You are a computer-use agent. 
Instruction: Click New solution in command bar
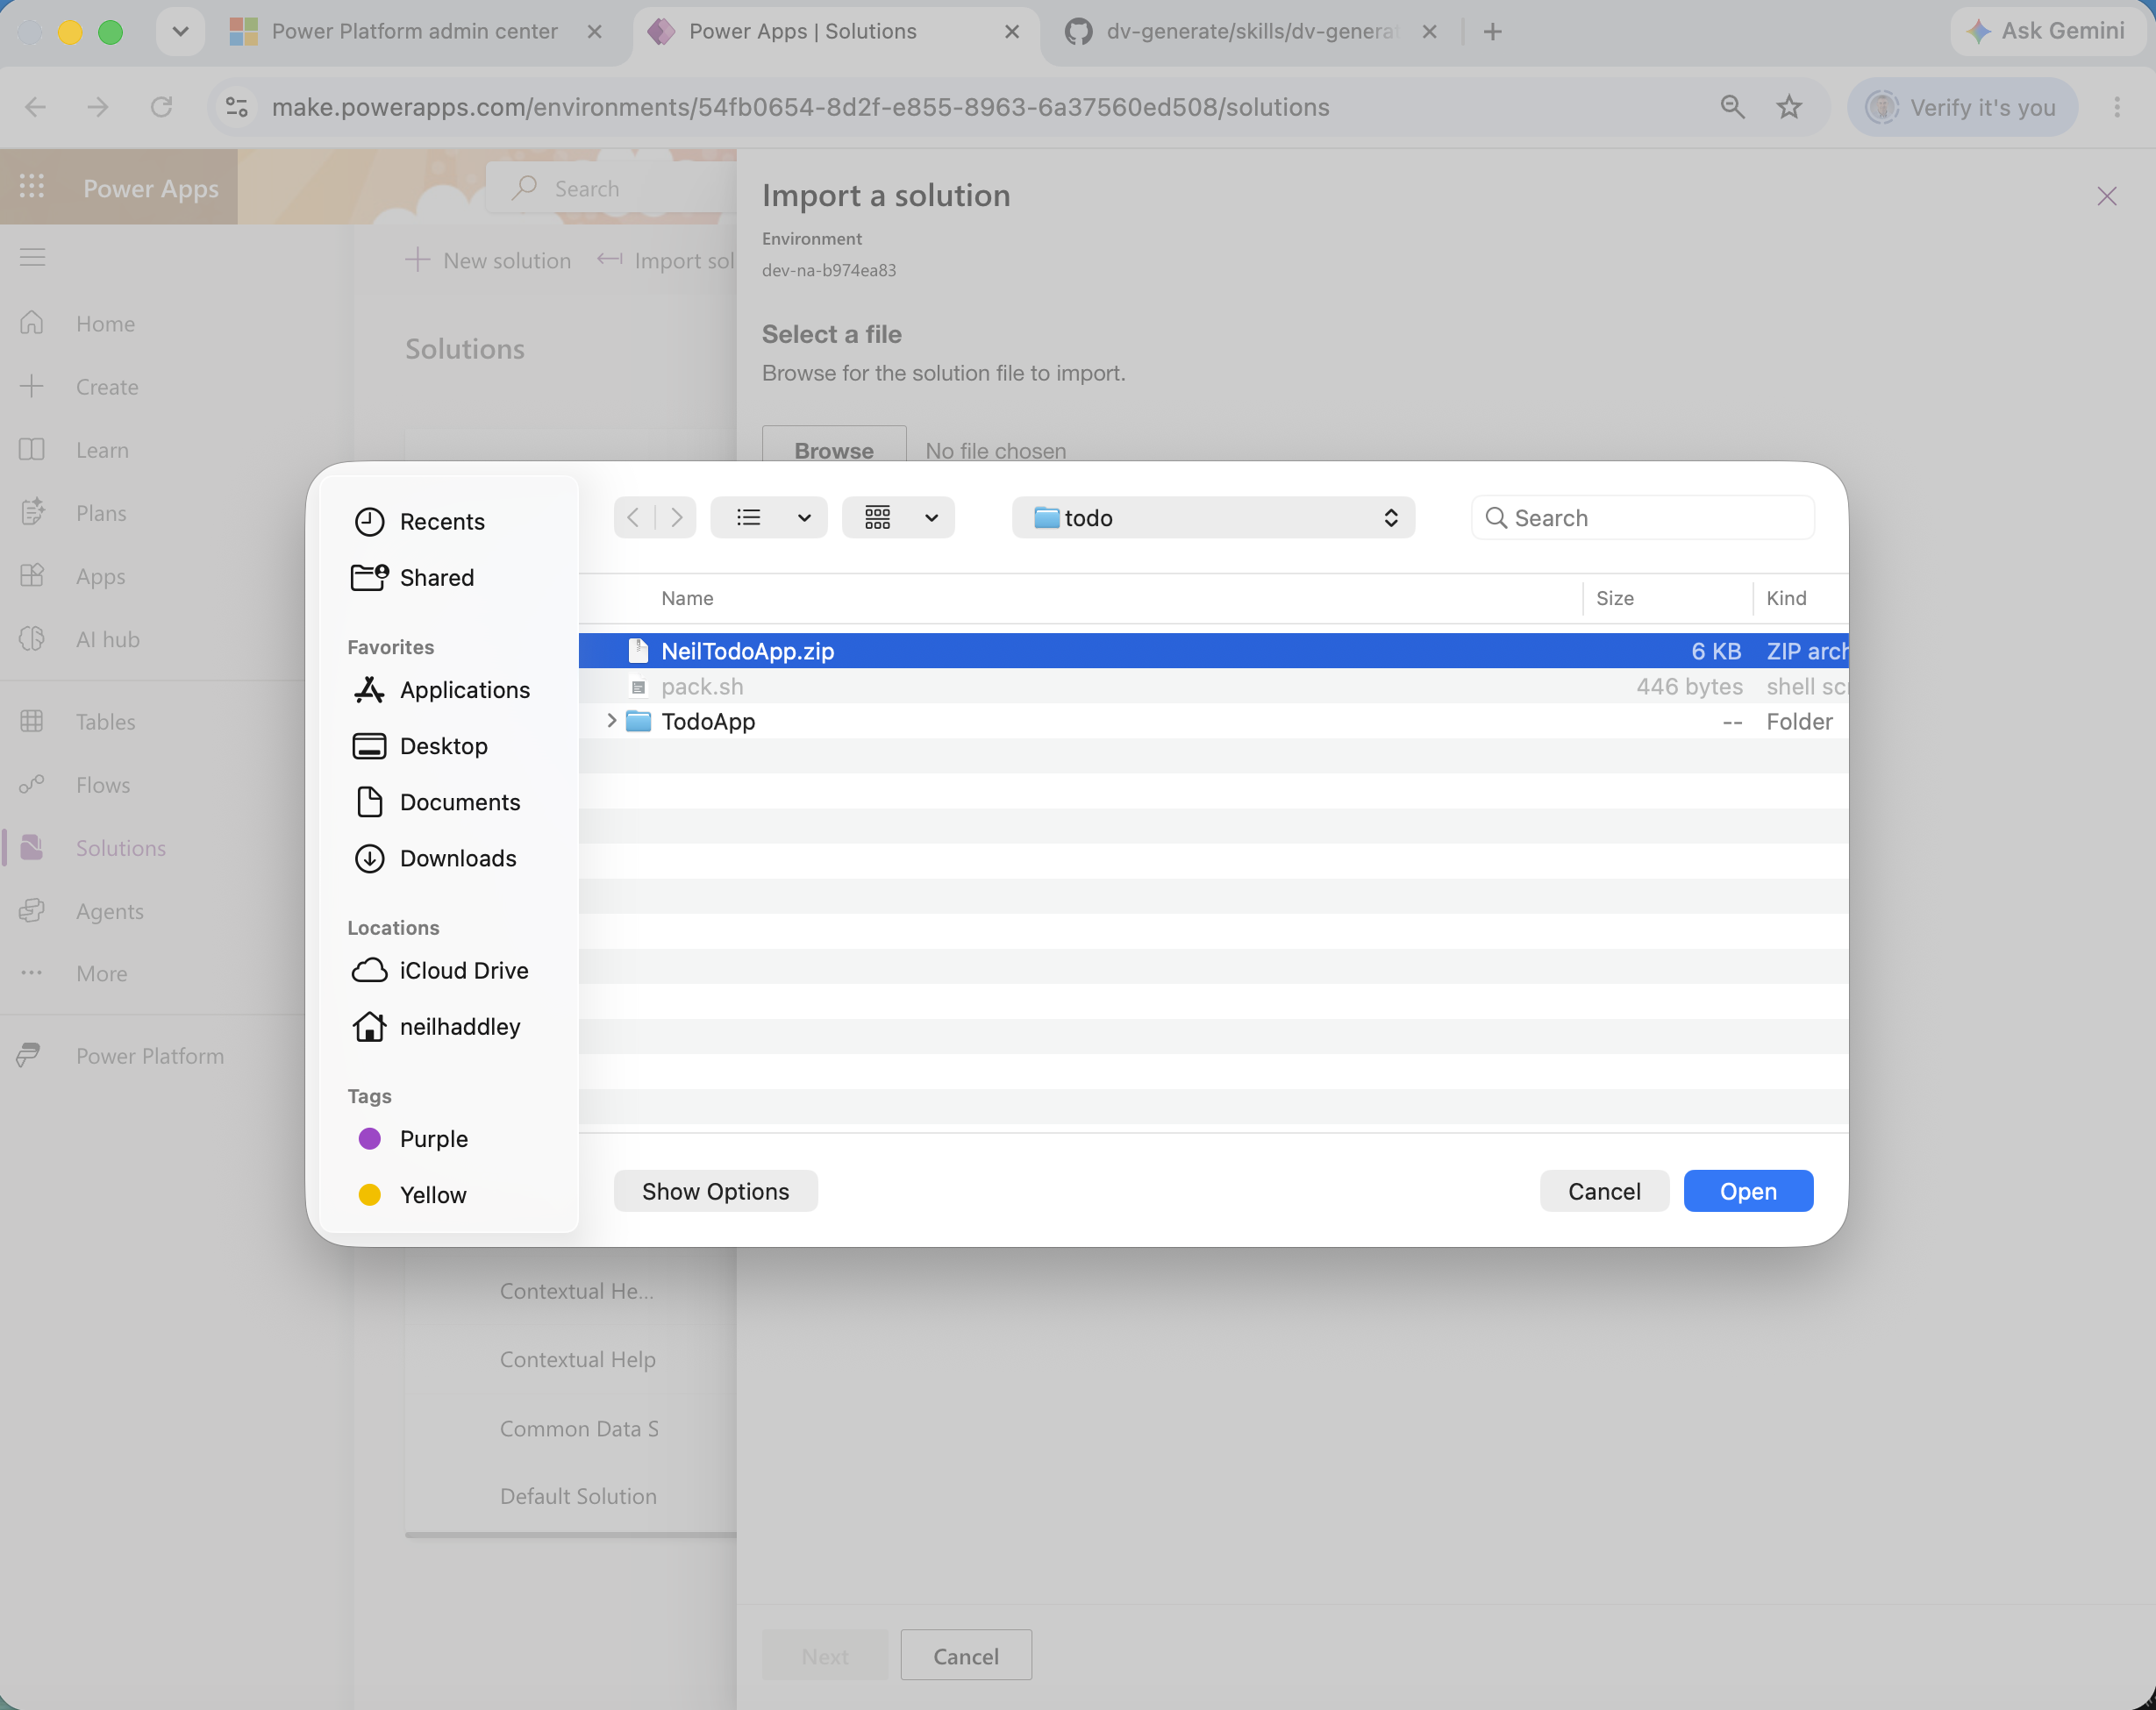489,260
